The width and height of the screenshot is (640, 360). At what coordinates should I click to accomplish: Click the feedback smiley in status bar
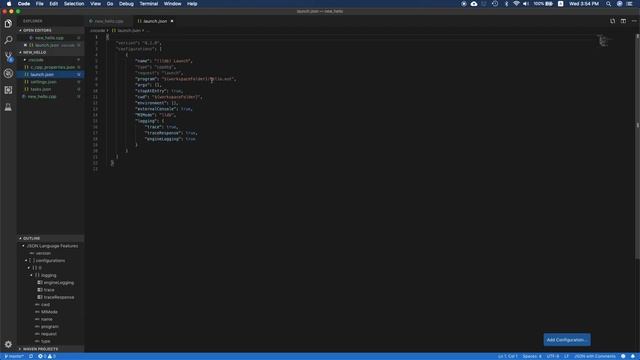(623, 356)
